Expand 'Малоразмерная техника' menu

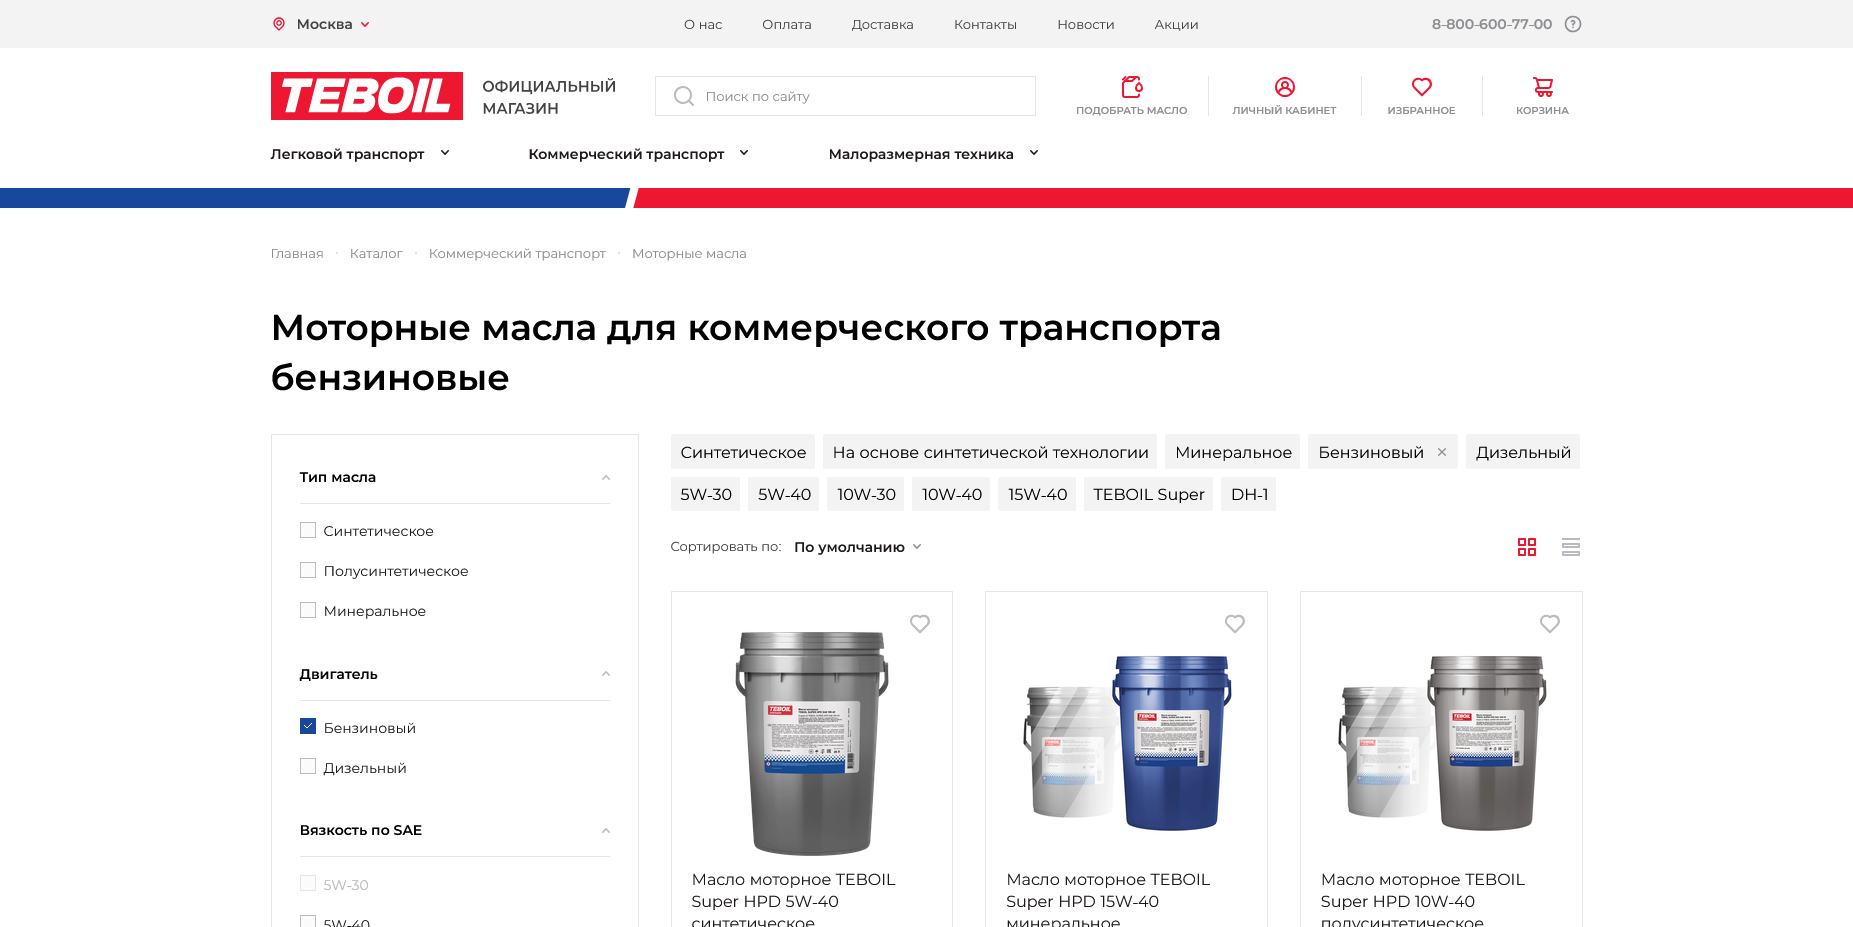934,154
